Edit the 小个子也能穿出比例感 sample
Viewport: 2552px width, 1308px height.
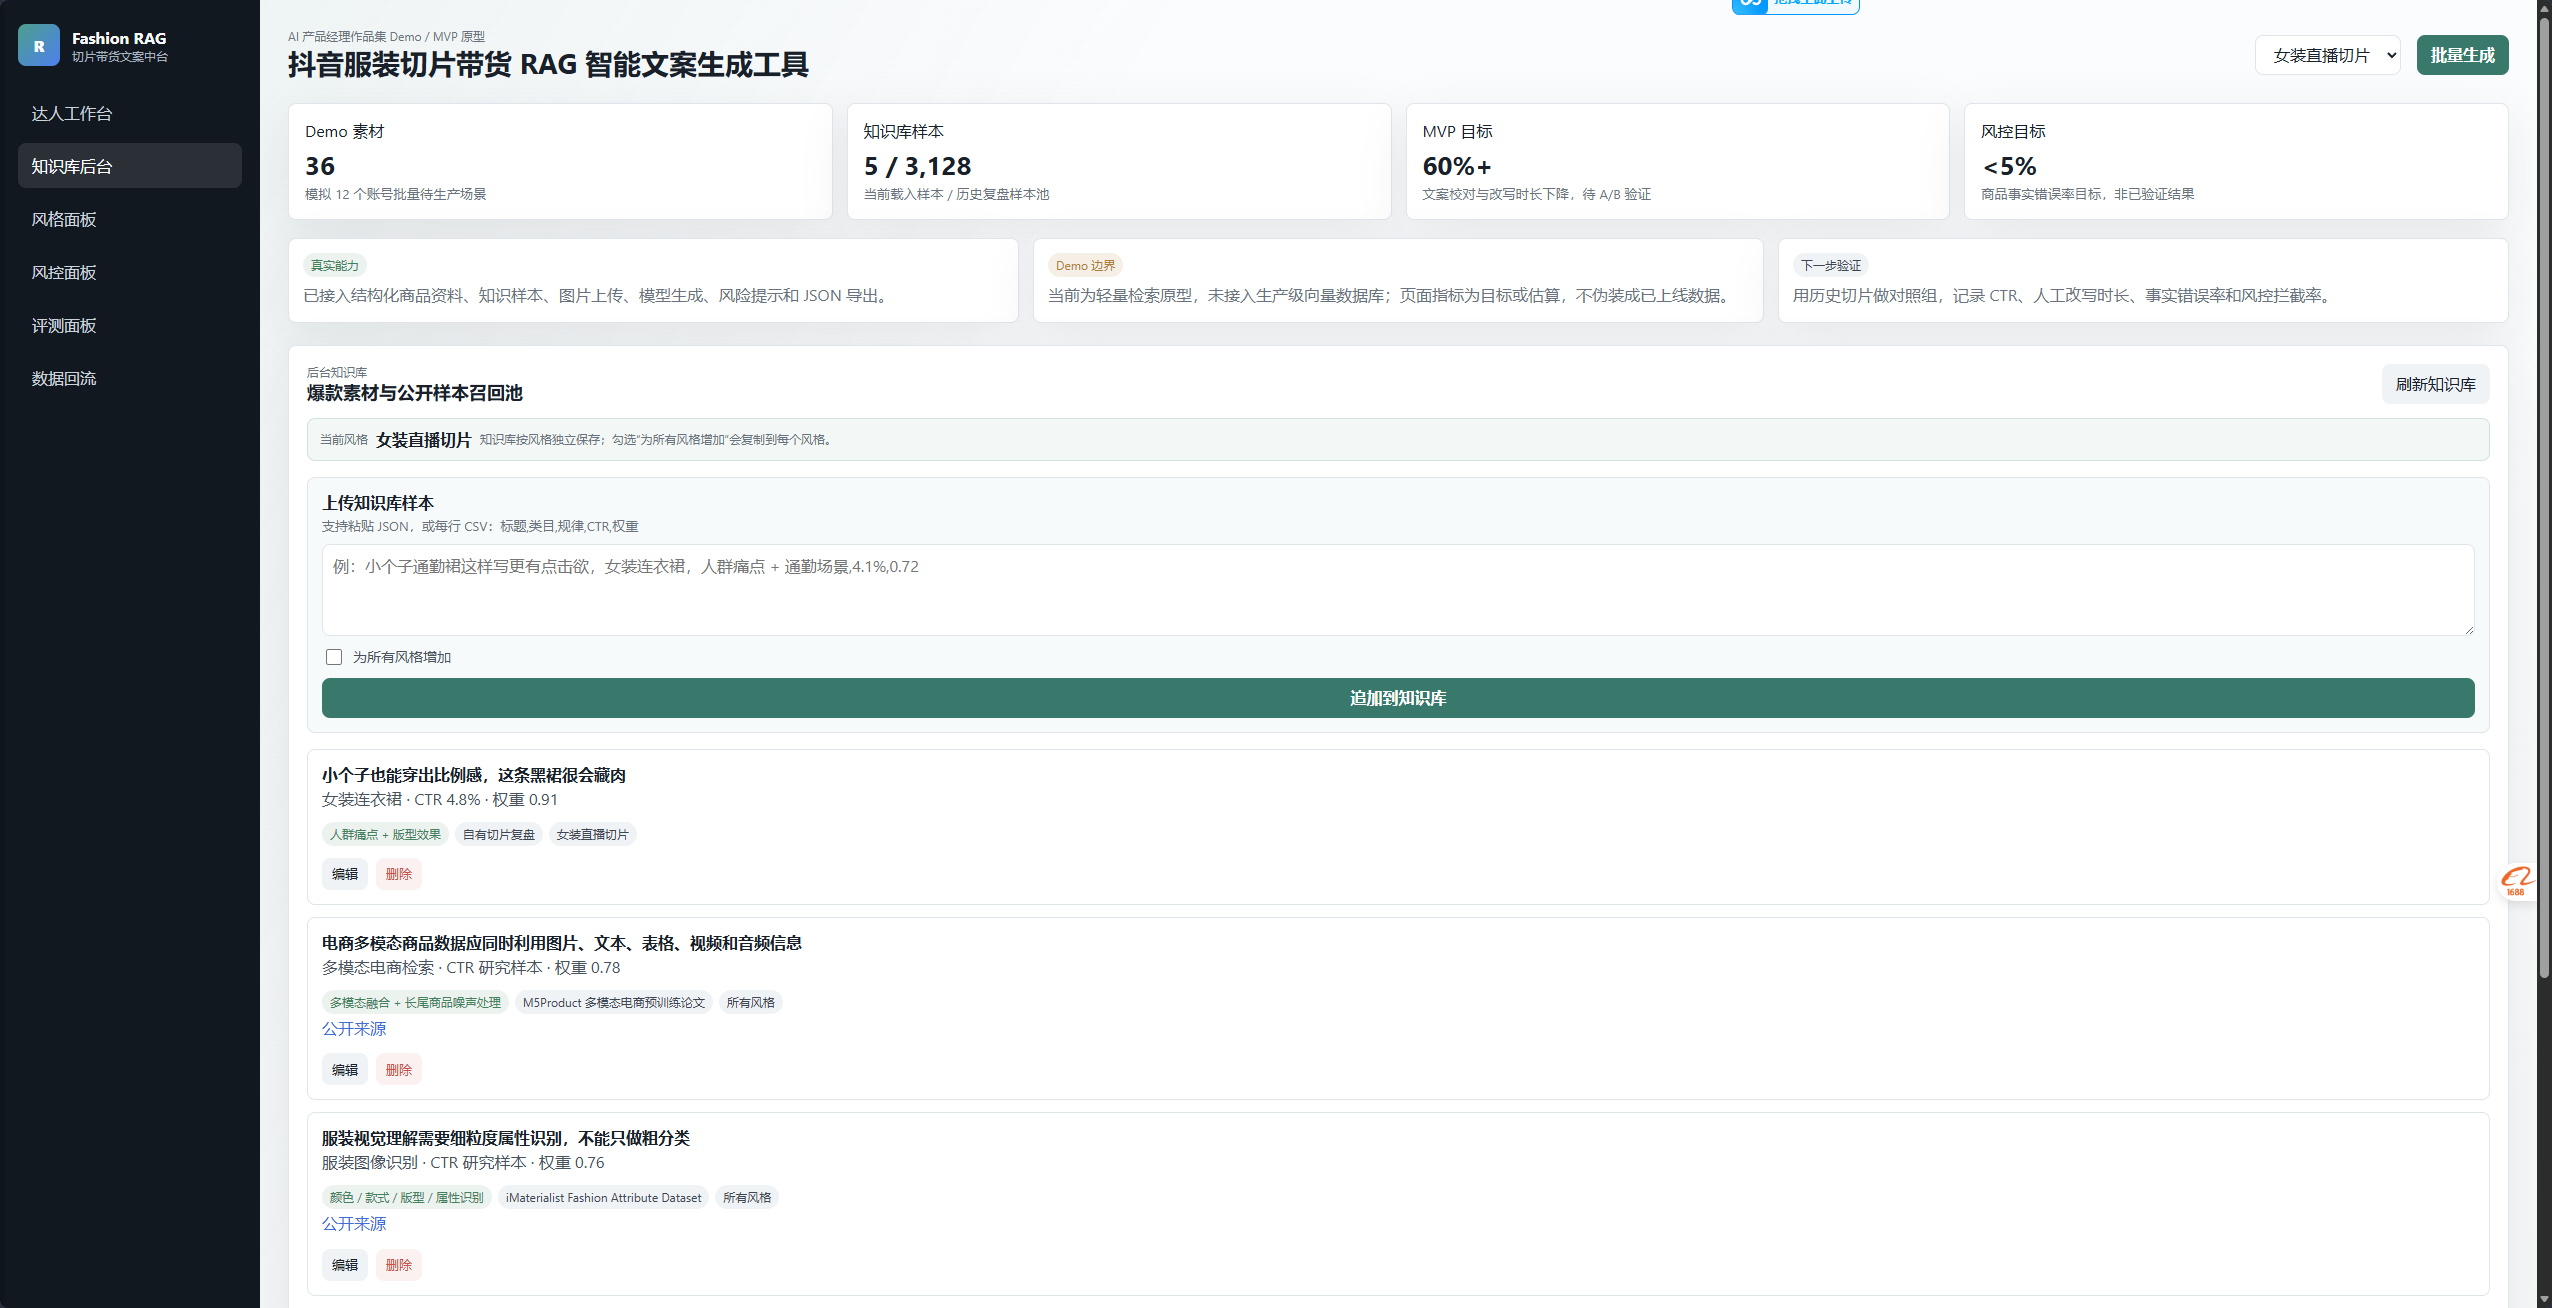point(345,874)
